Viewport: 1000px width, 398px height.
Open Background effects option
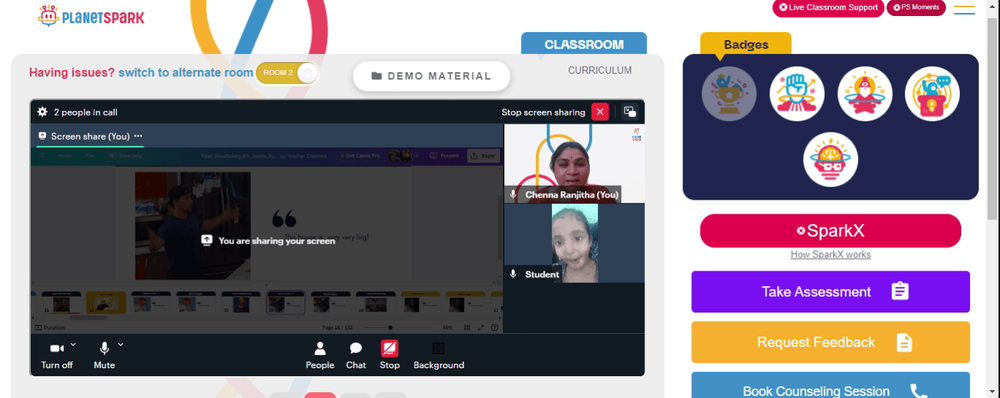click(x=439, y=355)
